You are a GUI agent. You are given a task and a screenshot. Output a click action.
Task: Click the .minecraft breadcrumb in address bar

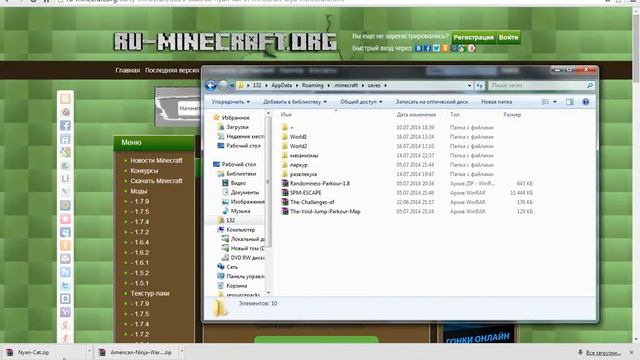coord(346,85)
